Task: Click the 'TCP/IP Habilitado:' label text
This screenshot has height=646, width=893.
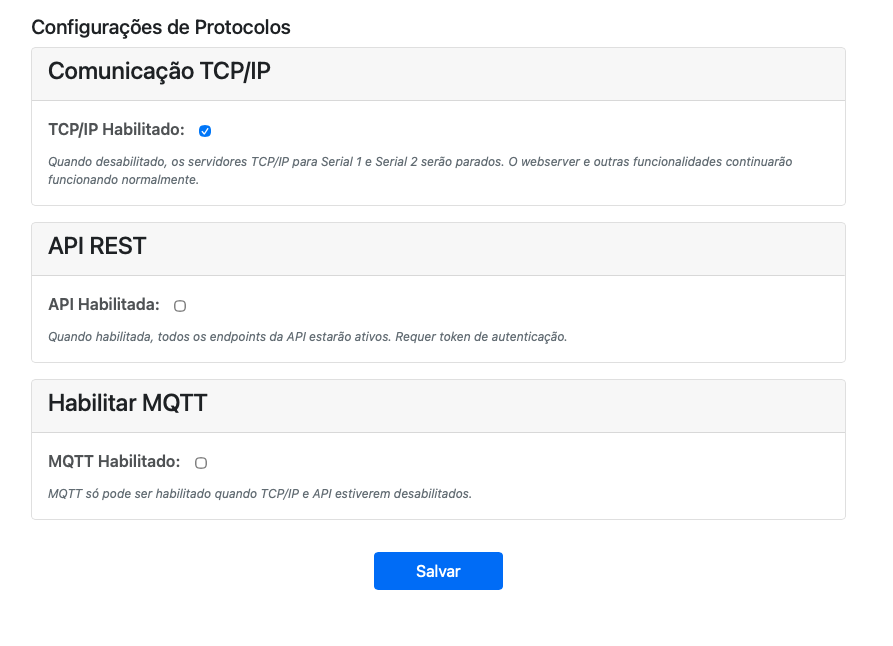Action: tap(116, 130)
